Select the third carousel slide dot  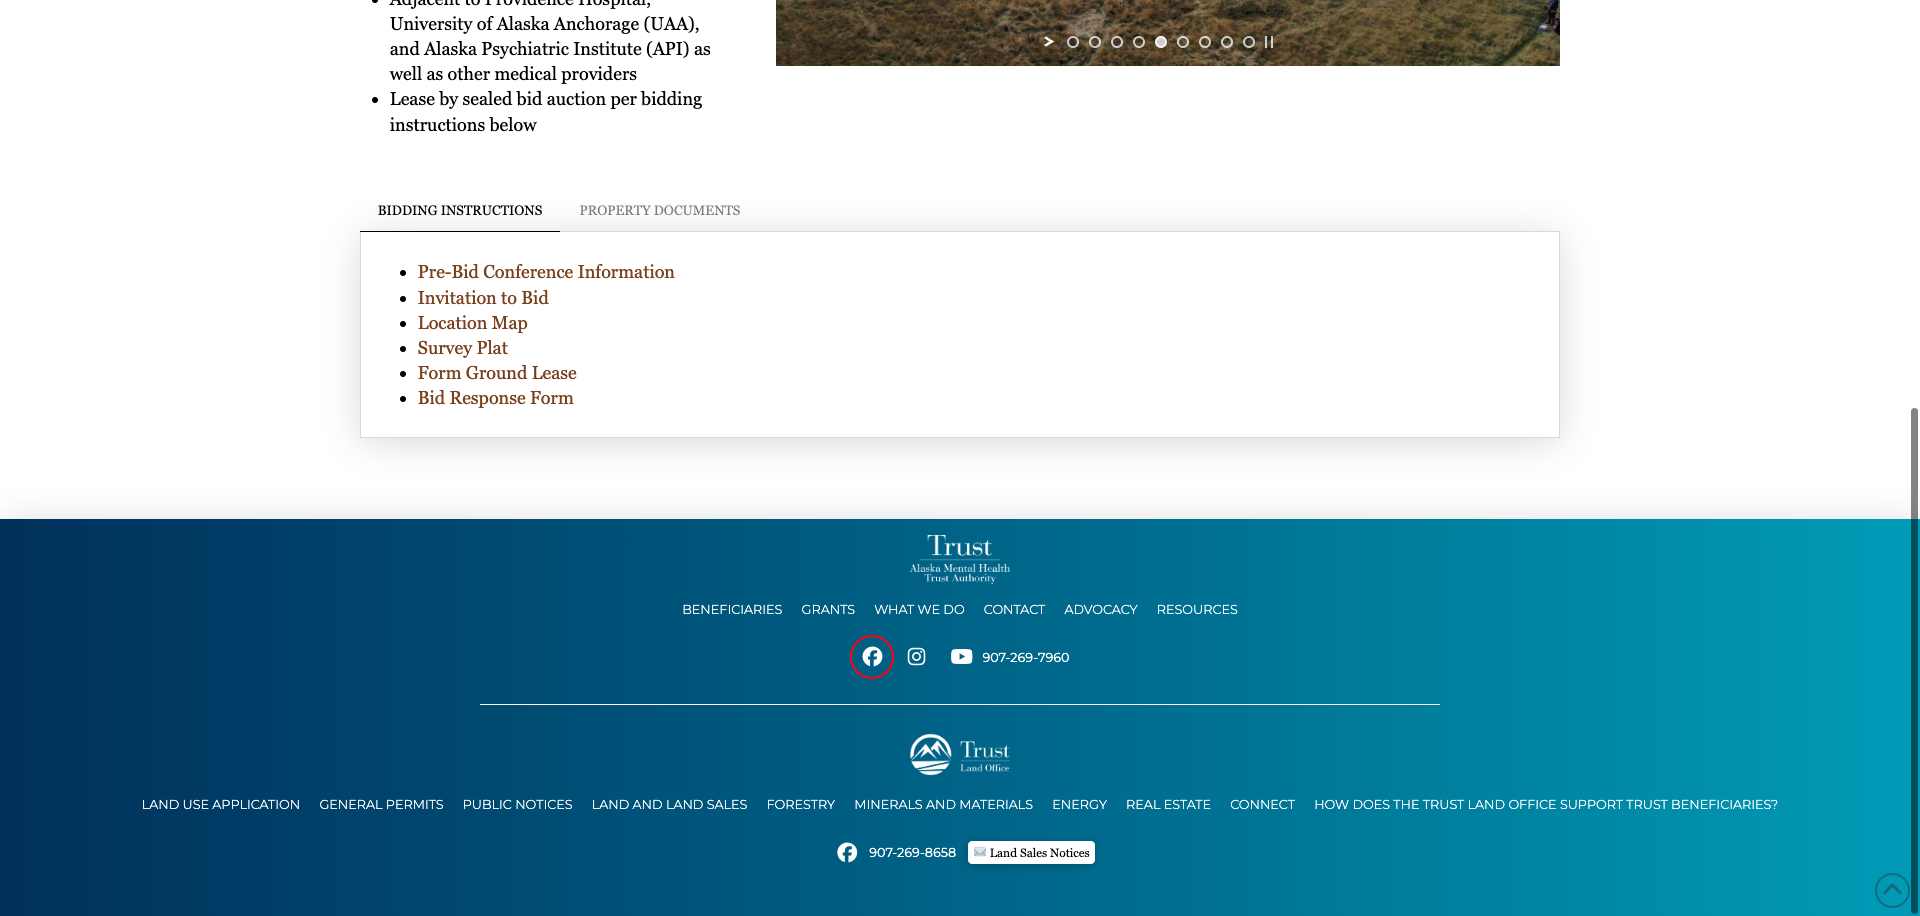[x=1117, y=42]
